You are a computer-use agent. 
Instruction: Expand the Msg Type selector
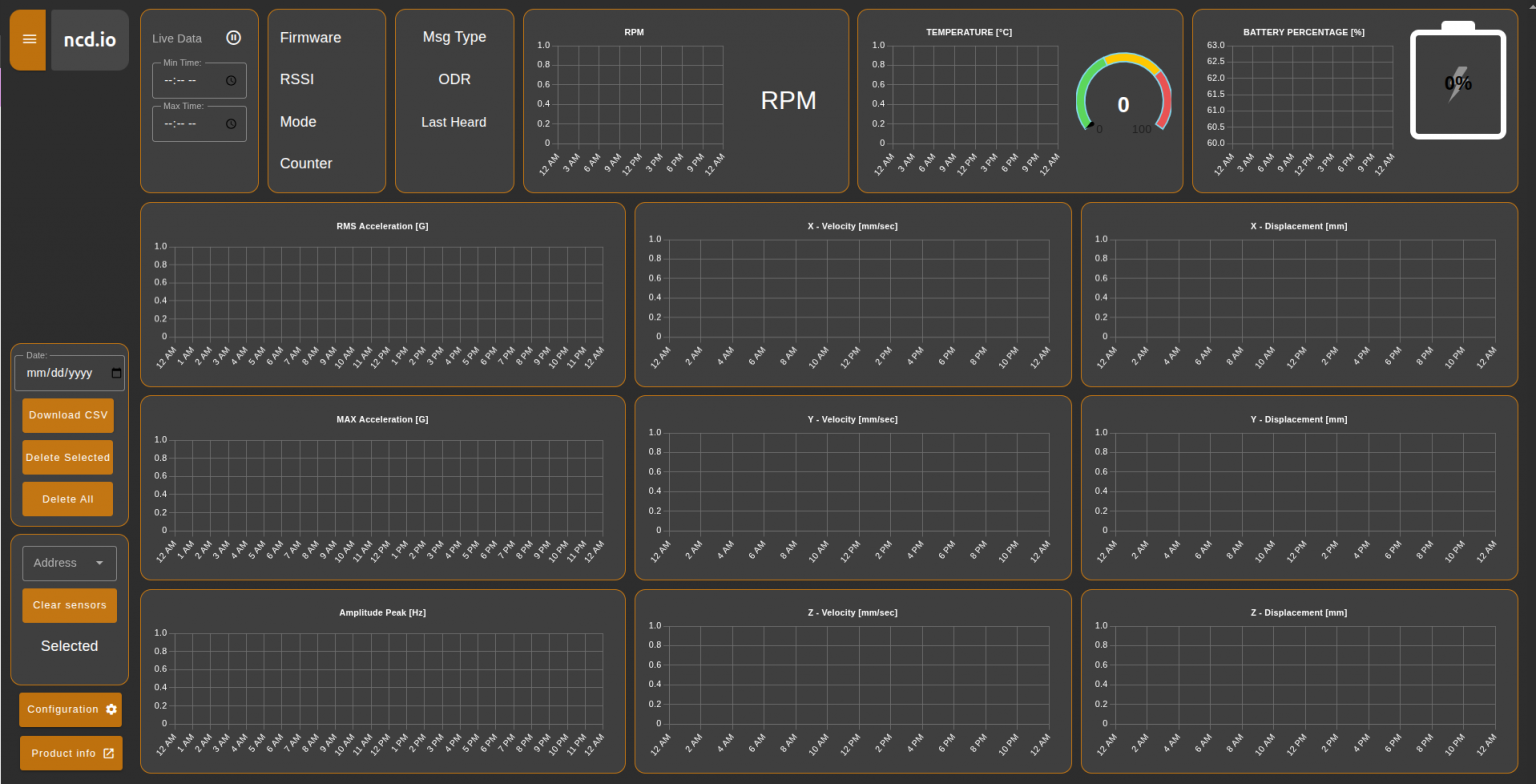(x=454, y=36)
